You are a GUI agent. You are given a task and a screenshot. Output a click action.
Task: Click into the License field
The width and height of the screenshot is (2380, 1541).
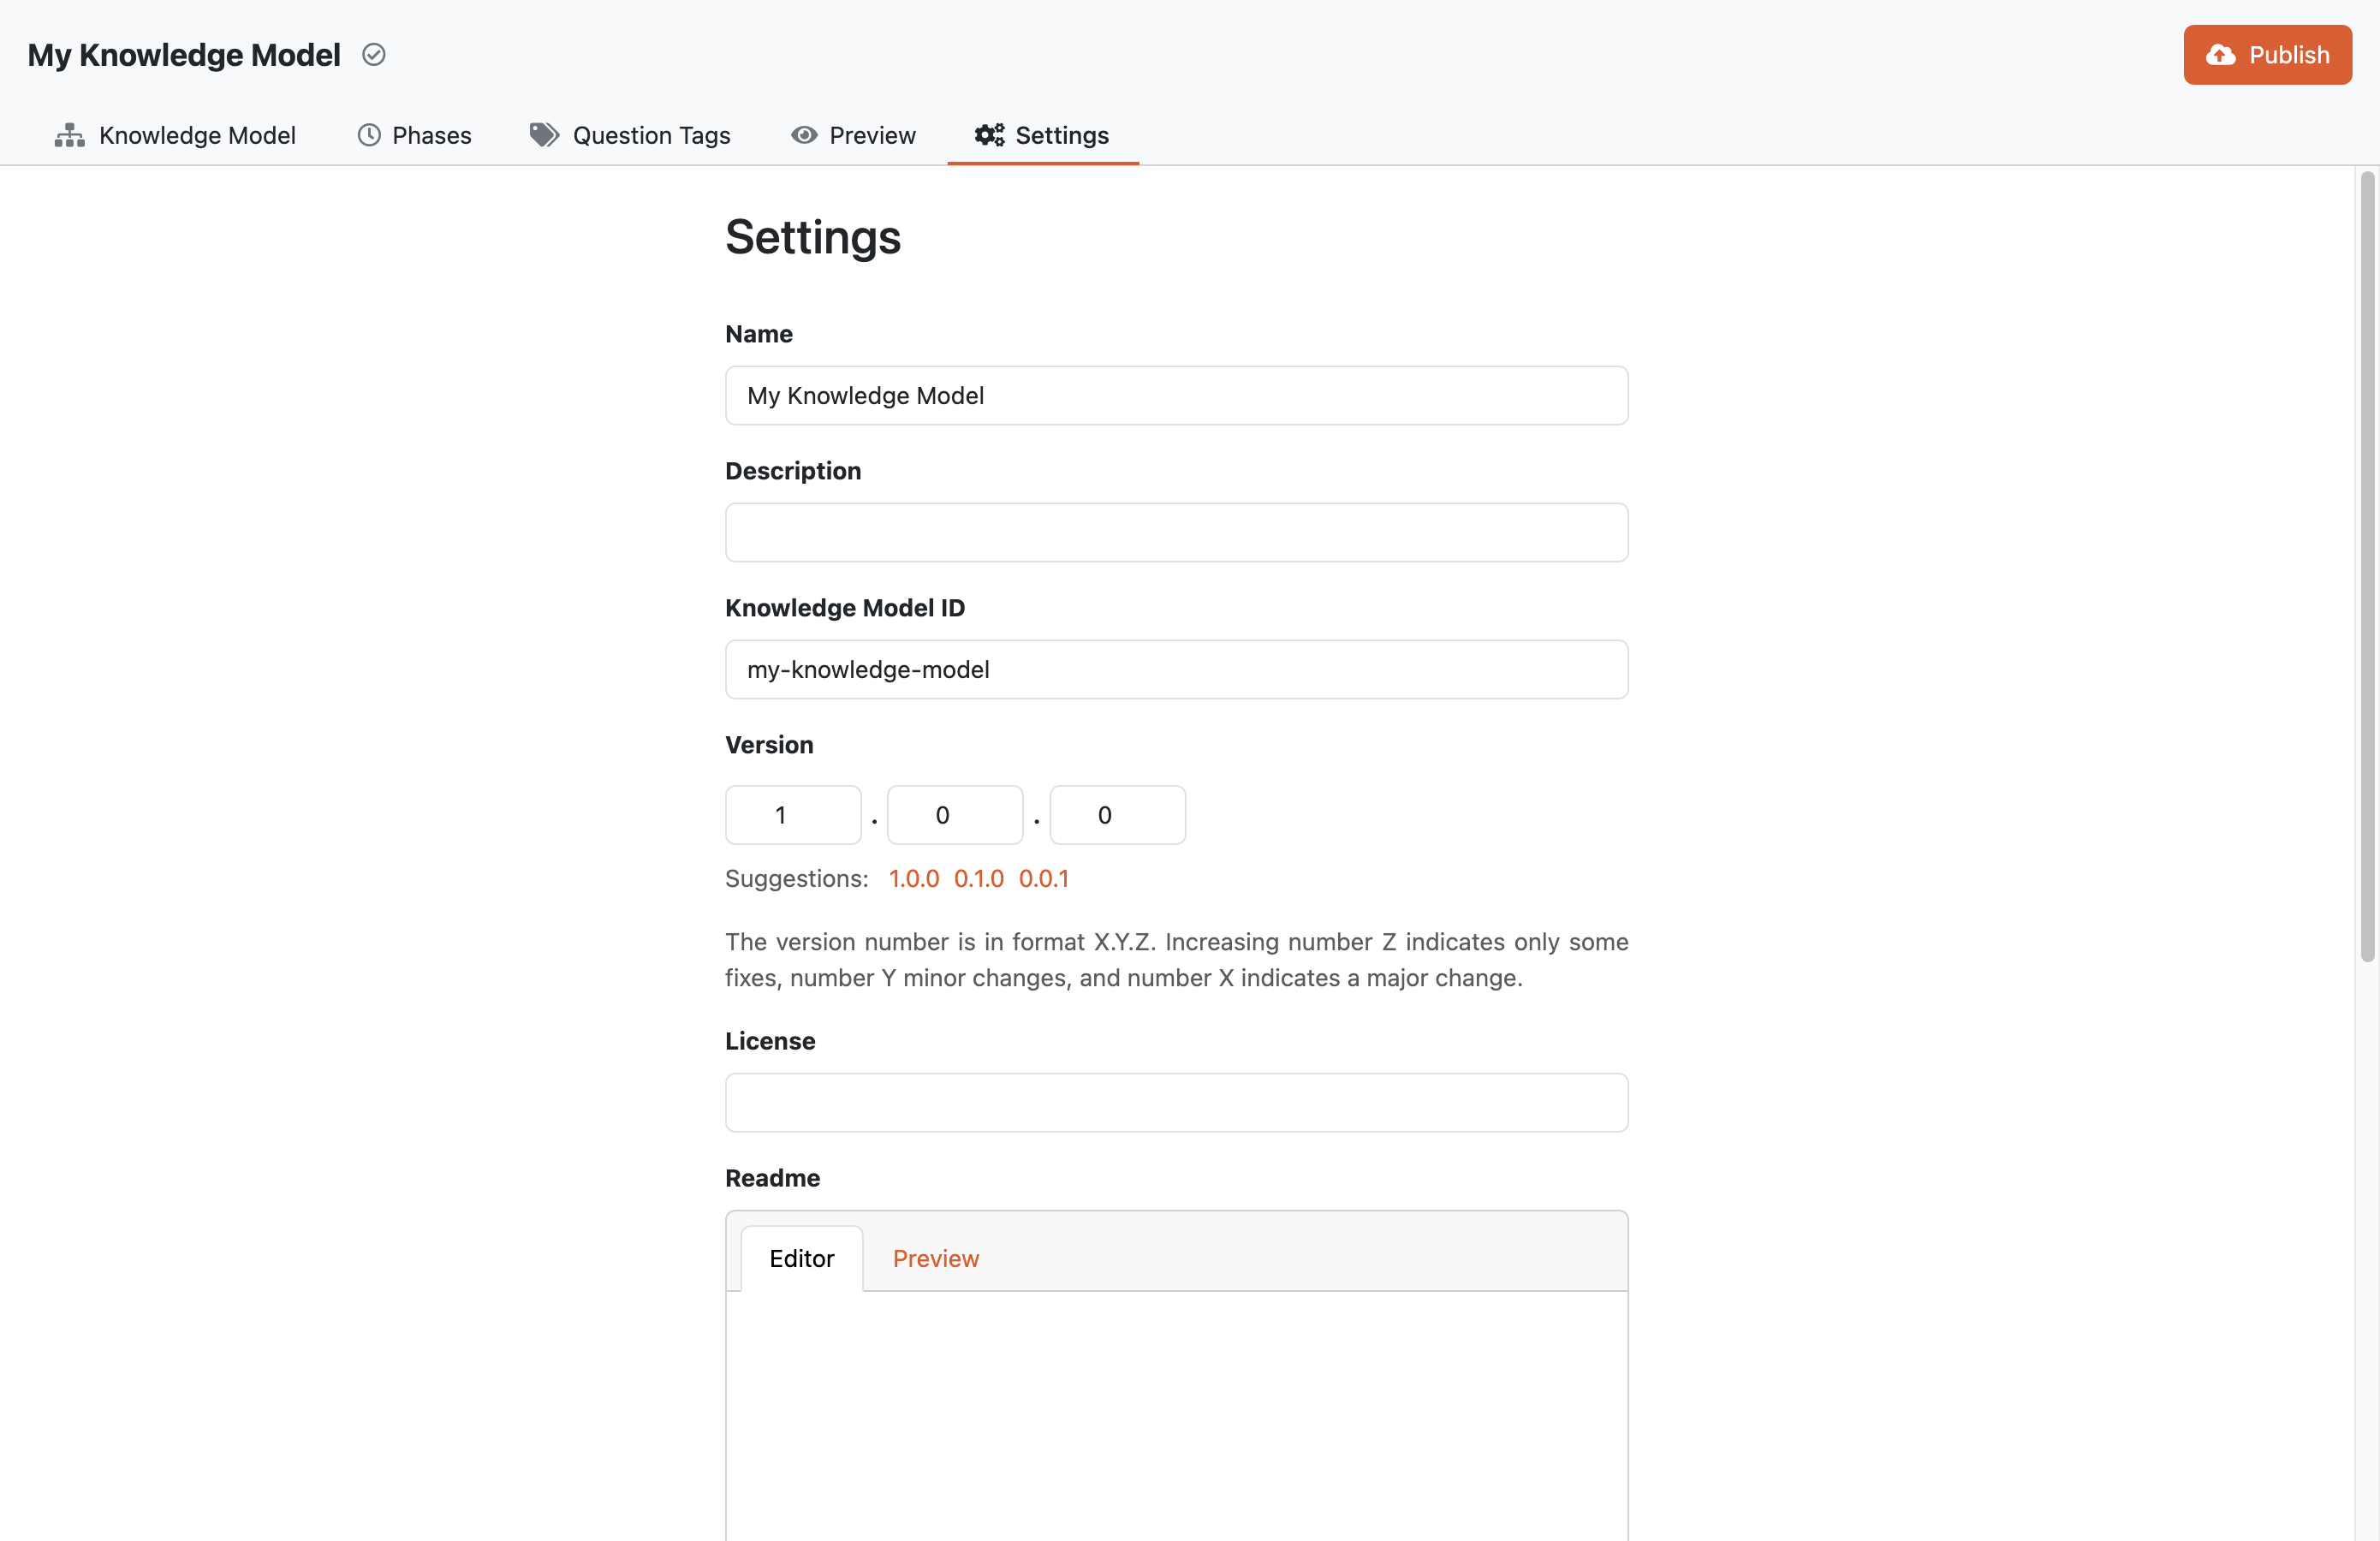click(1176, 1103)
